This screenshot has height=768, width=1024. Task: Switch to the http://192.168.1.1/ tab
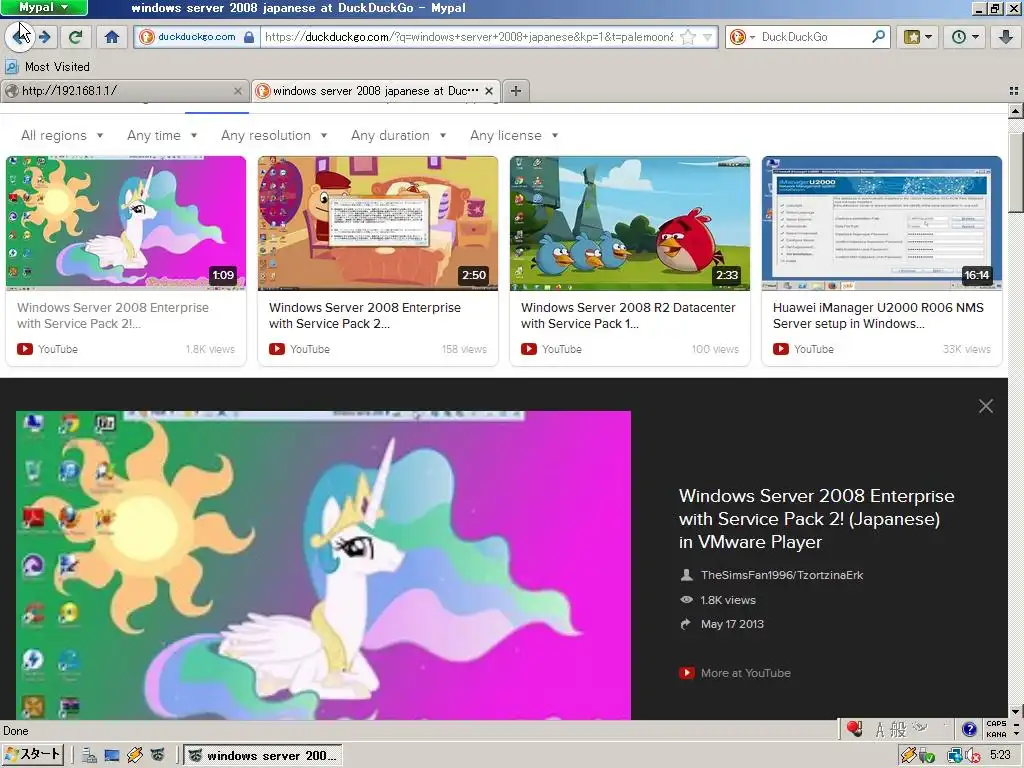tap(124, 91)
